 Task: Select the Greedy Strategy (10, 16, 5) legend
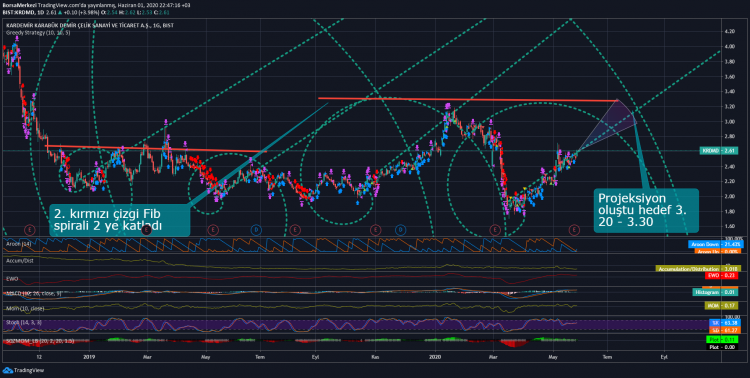pos(38,33)
